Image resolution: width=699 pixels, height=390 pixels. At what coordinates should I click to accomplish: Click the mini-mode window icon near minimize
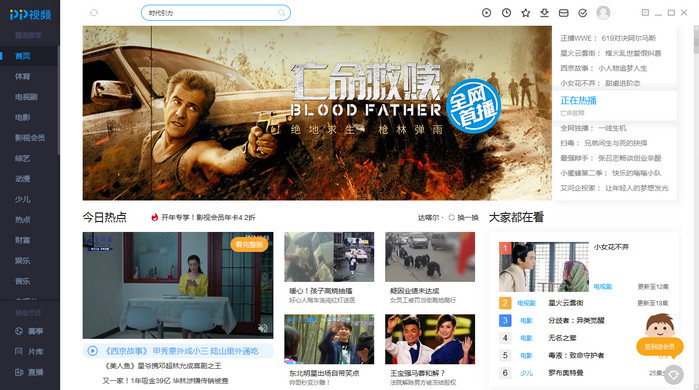645,12
